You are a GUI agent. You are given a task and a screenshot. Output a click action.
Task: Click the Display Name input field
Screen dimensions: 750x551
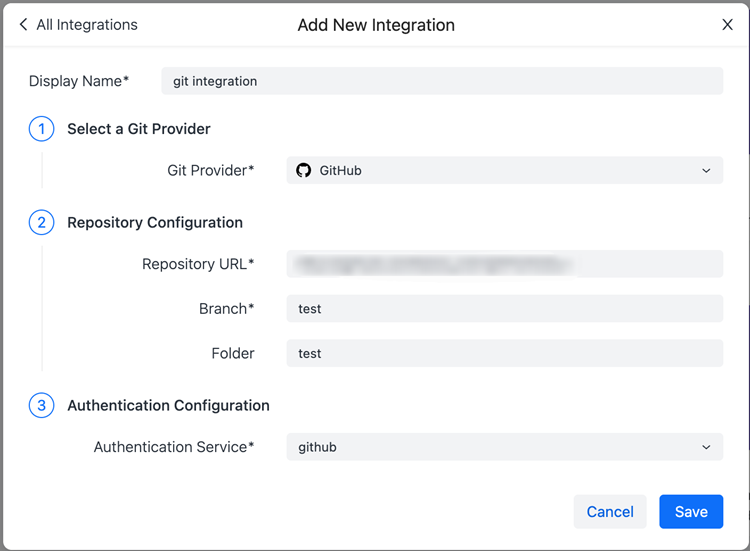[x=441, y=81]
